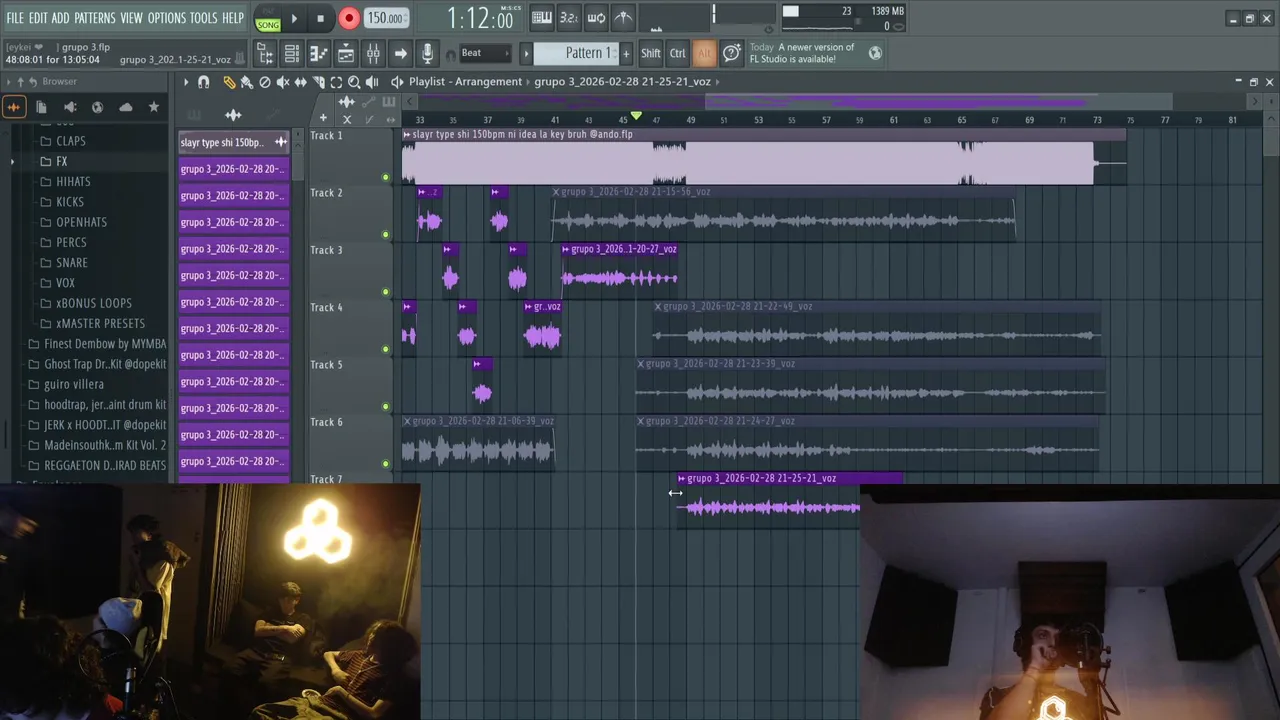Select the Slice tool in playlist toolbar
Screen dimensions: 1280x720
[x=319, y=82]
